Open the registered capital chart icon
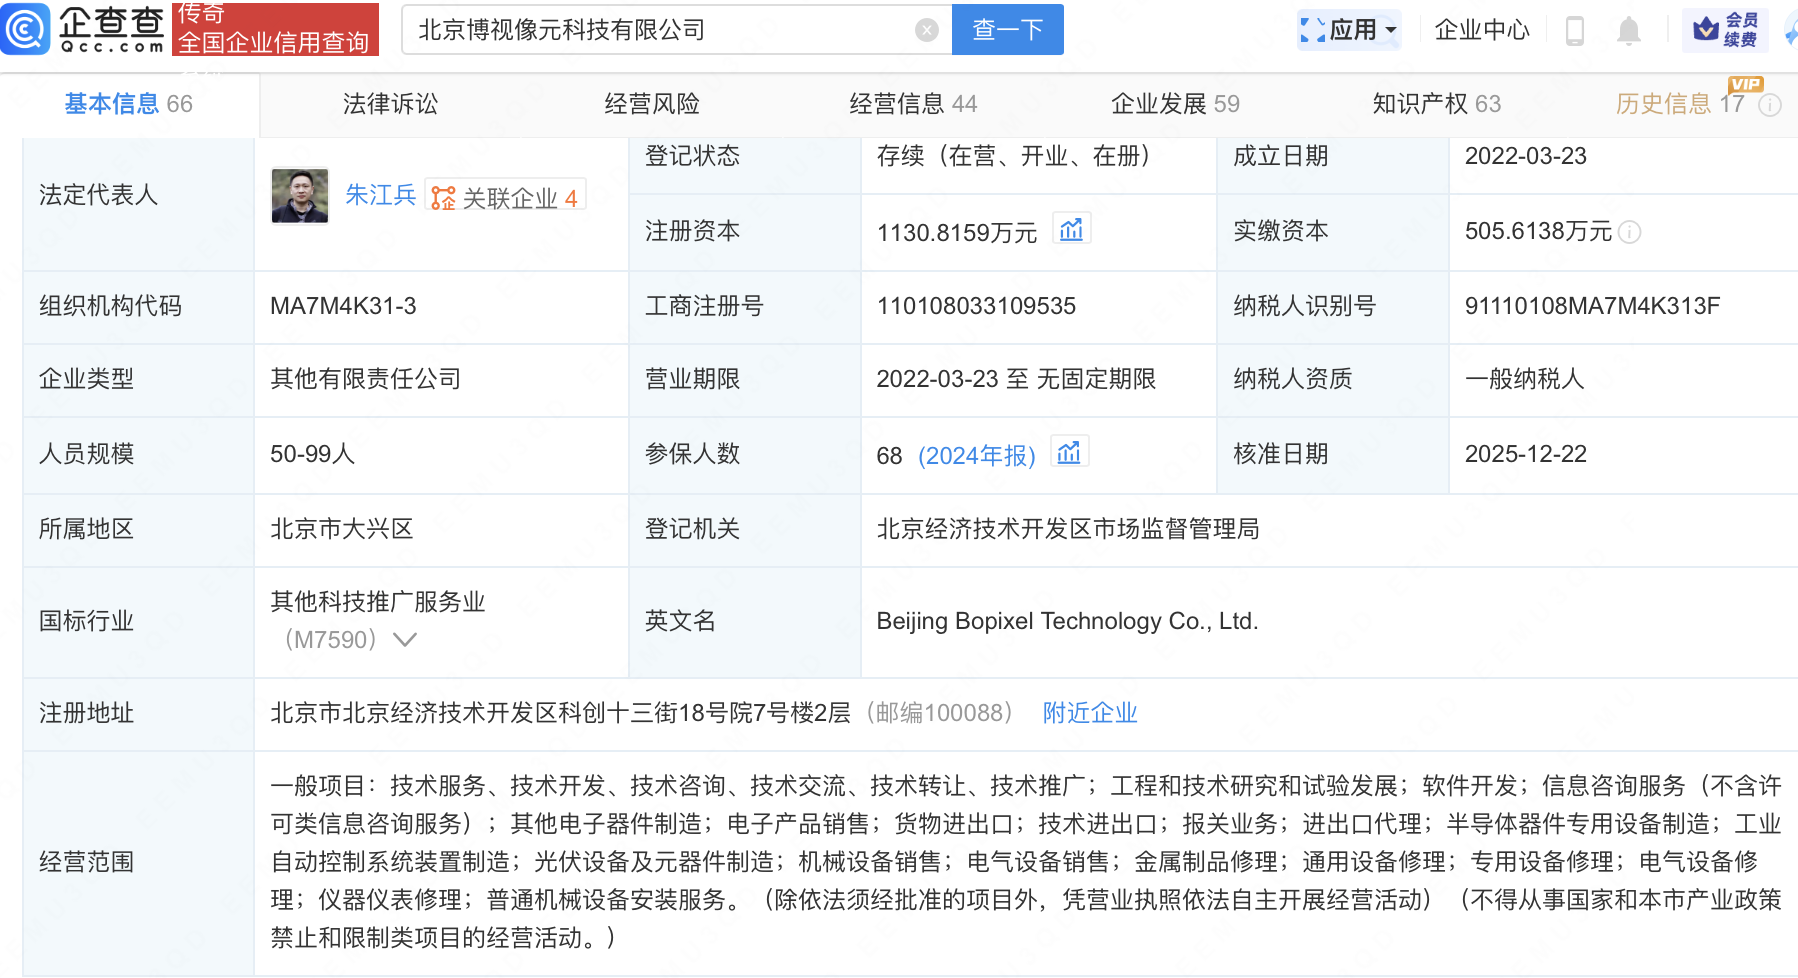This screenshot has width=1798, height=978. point(1071,230)
